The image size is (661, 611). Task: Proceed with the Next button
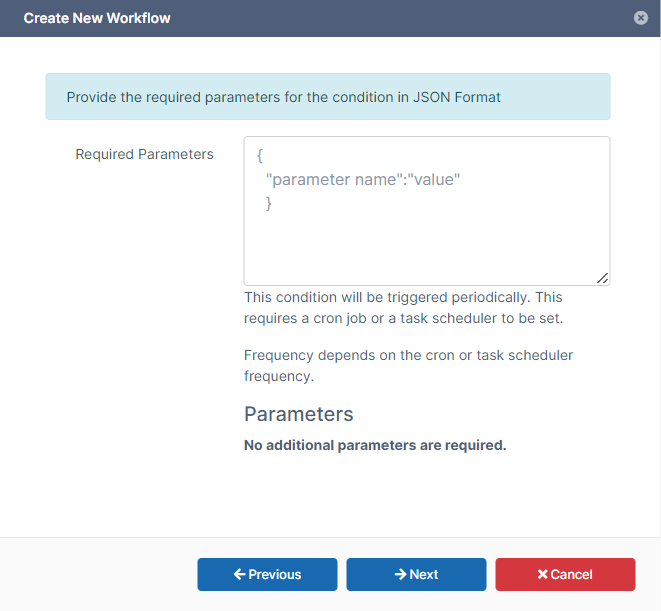click(416, 575)
